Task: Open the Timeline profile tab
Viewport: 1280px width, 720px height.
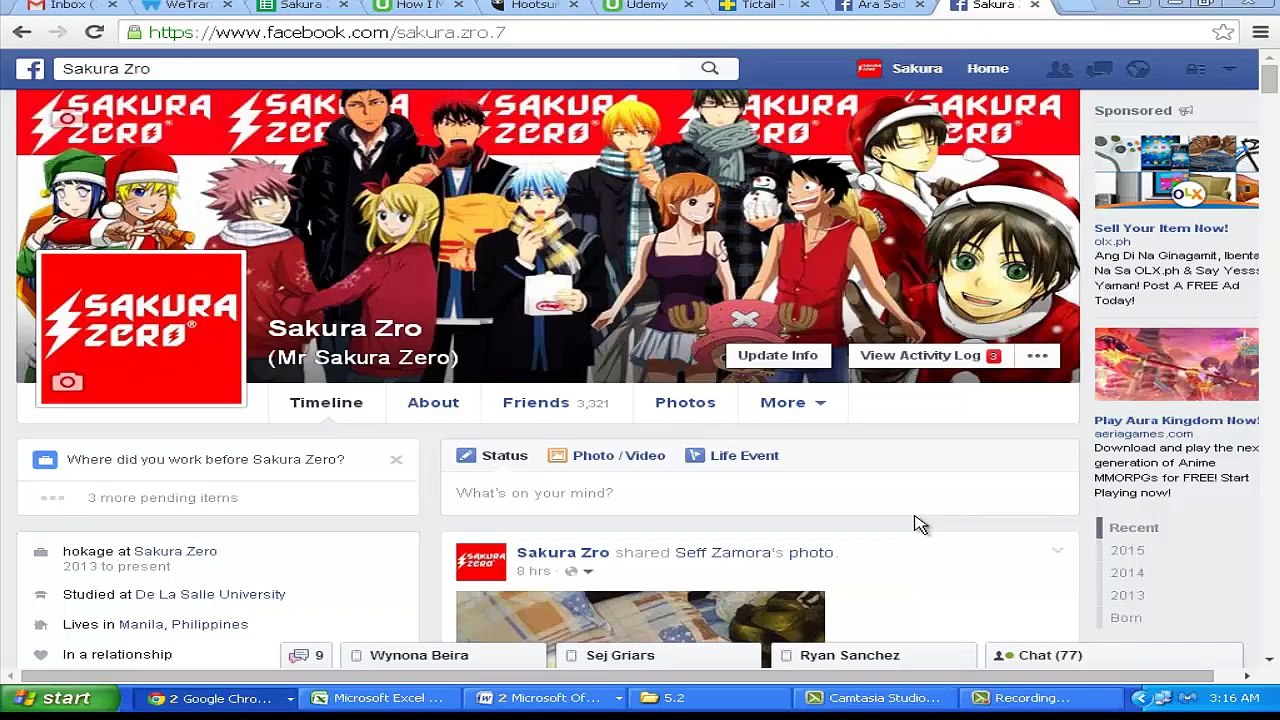Action: (x=326, y=402)
